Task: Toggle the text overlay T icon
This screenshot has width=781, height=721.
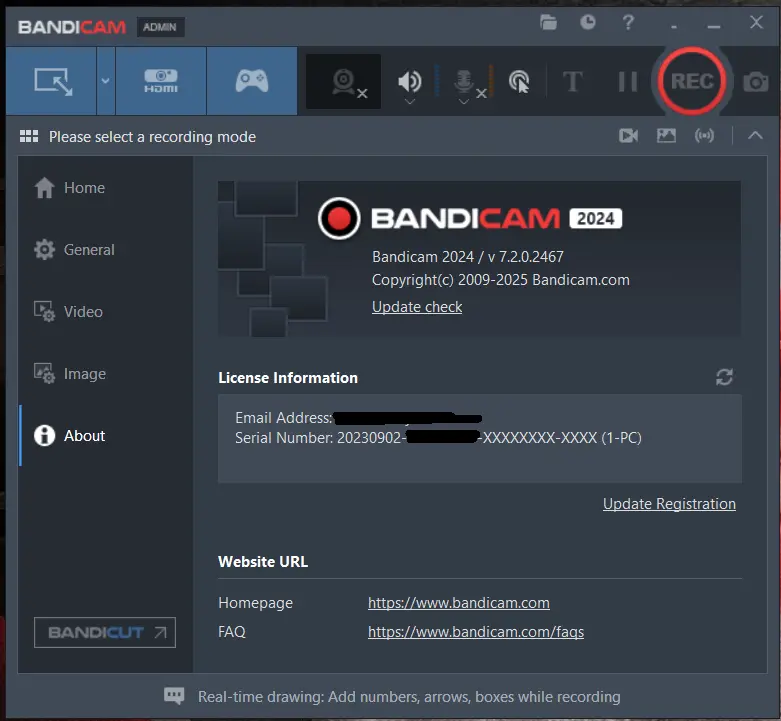Action: (573, 81)
